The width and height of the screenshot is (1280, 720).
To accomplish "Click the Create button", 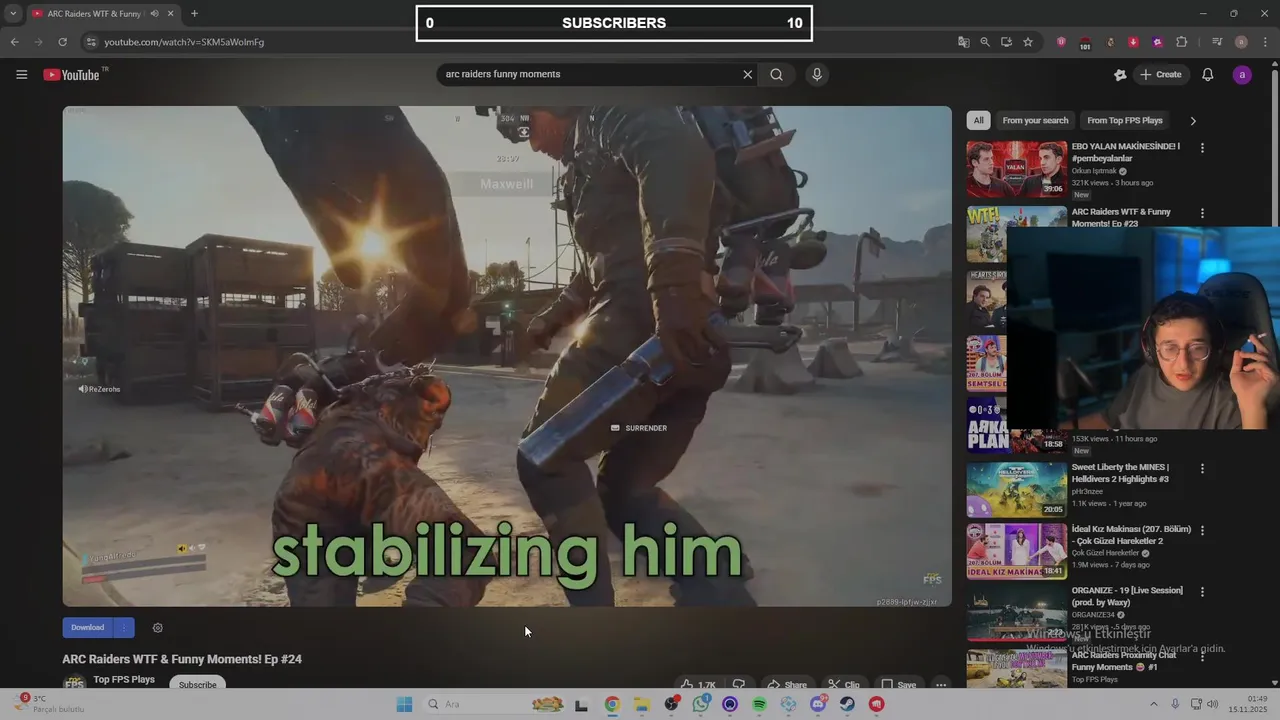I will coord(1160,75).
